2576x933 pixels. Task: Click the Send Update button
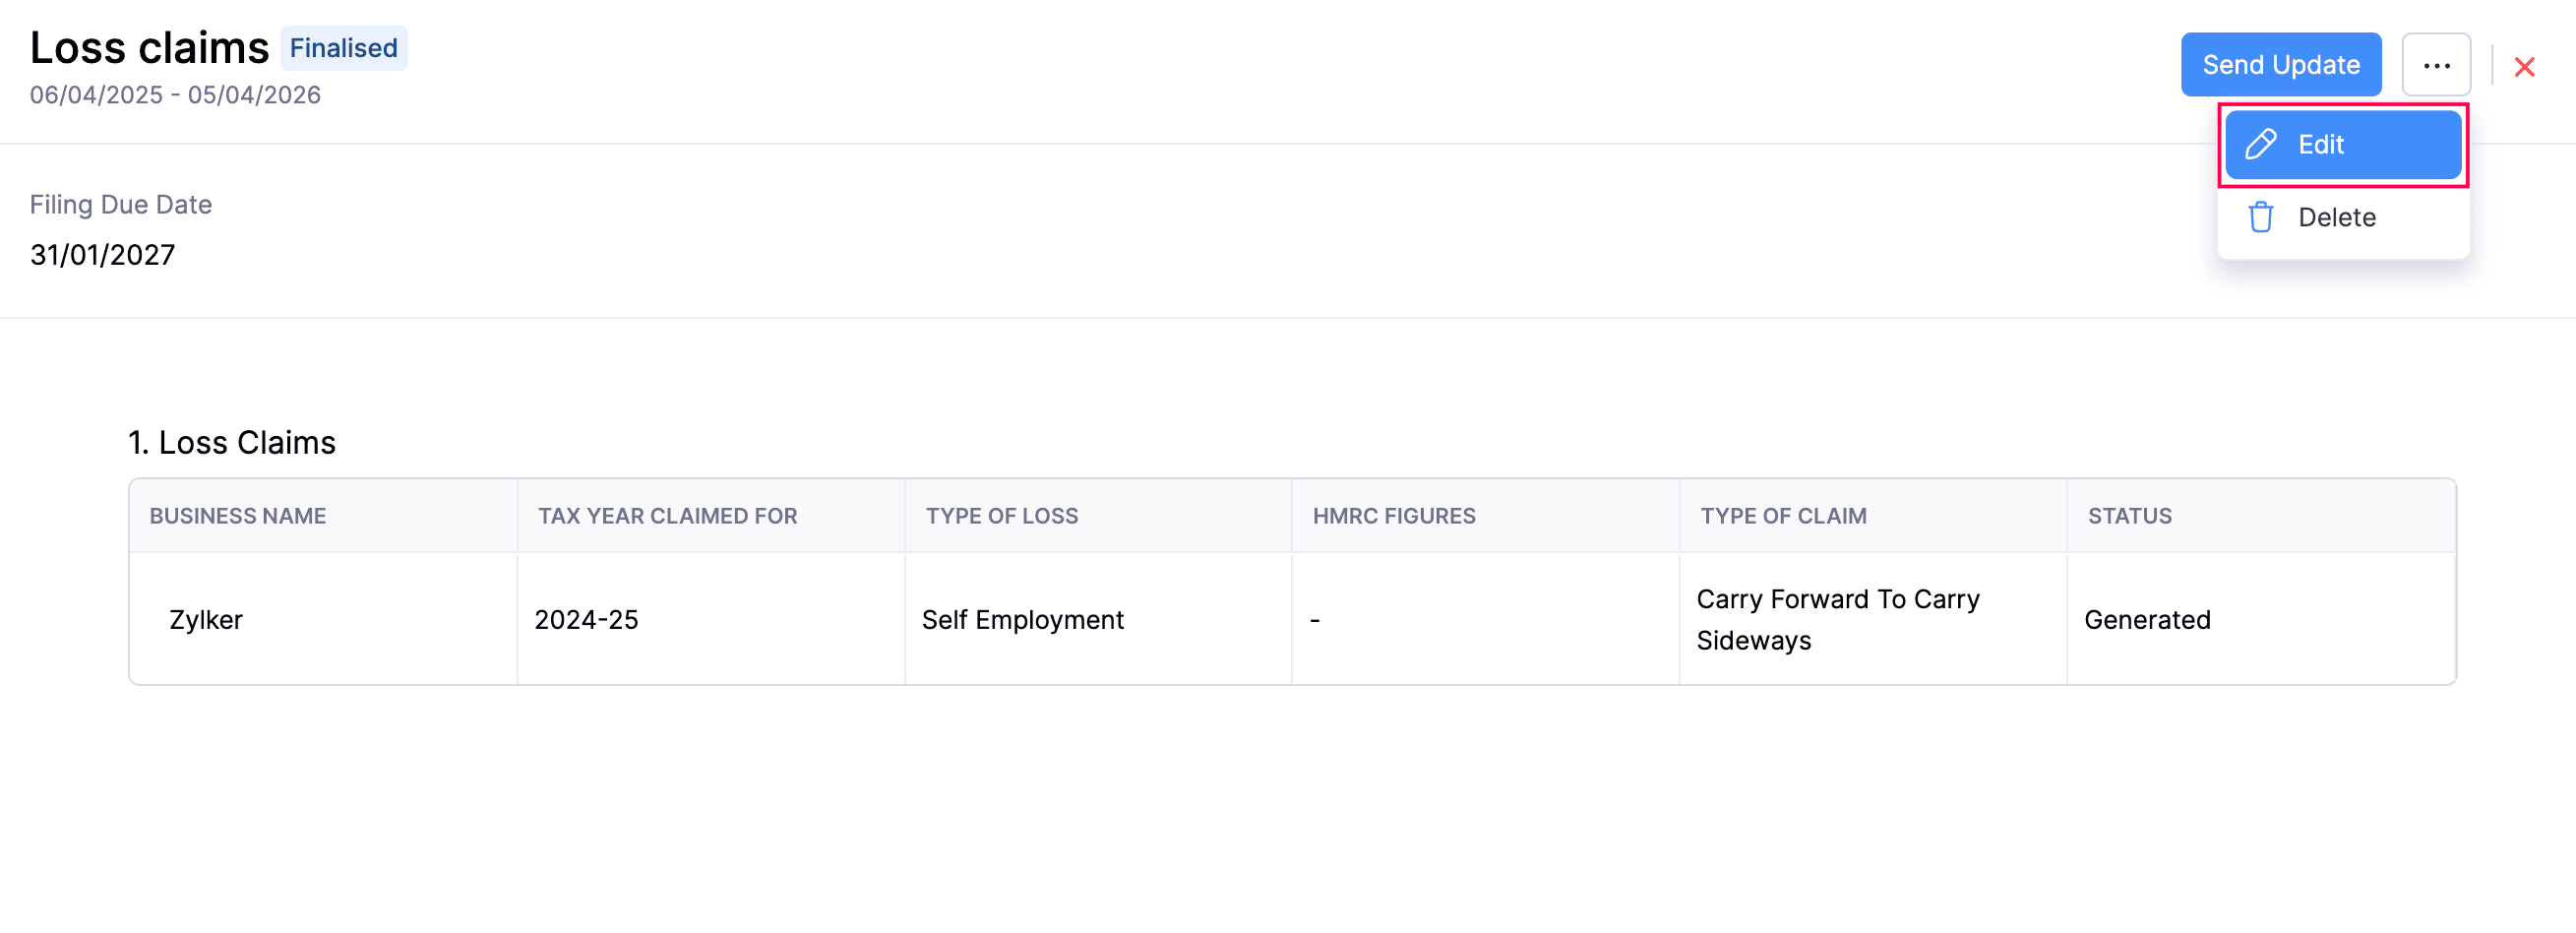point(2281,65)
